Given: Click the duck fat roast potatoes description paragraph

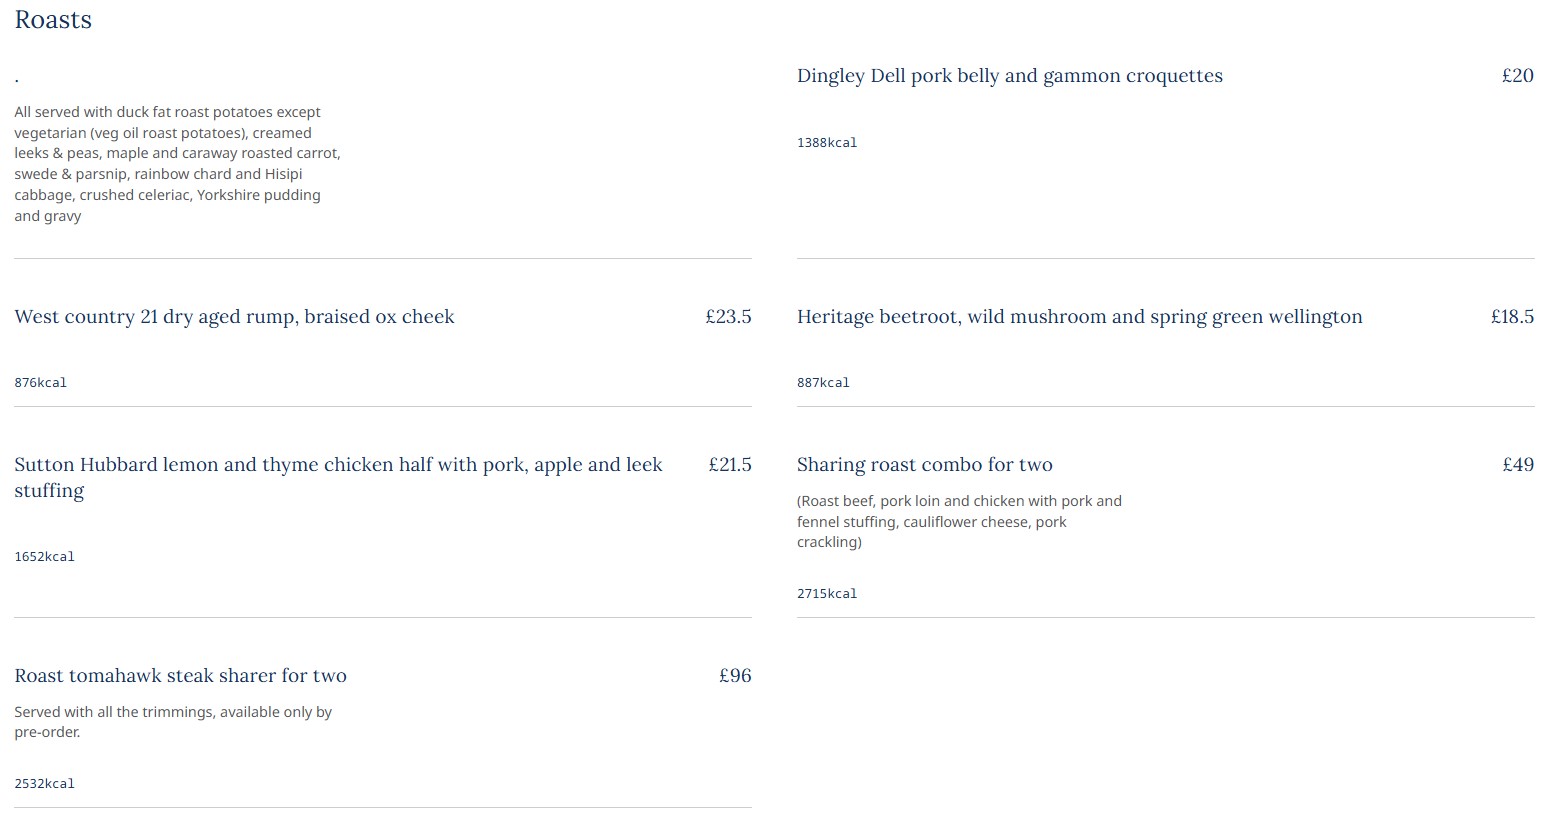Looking at the screenshot, I should [x=177, y=164].
